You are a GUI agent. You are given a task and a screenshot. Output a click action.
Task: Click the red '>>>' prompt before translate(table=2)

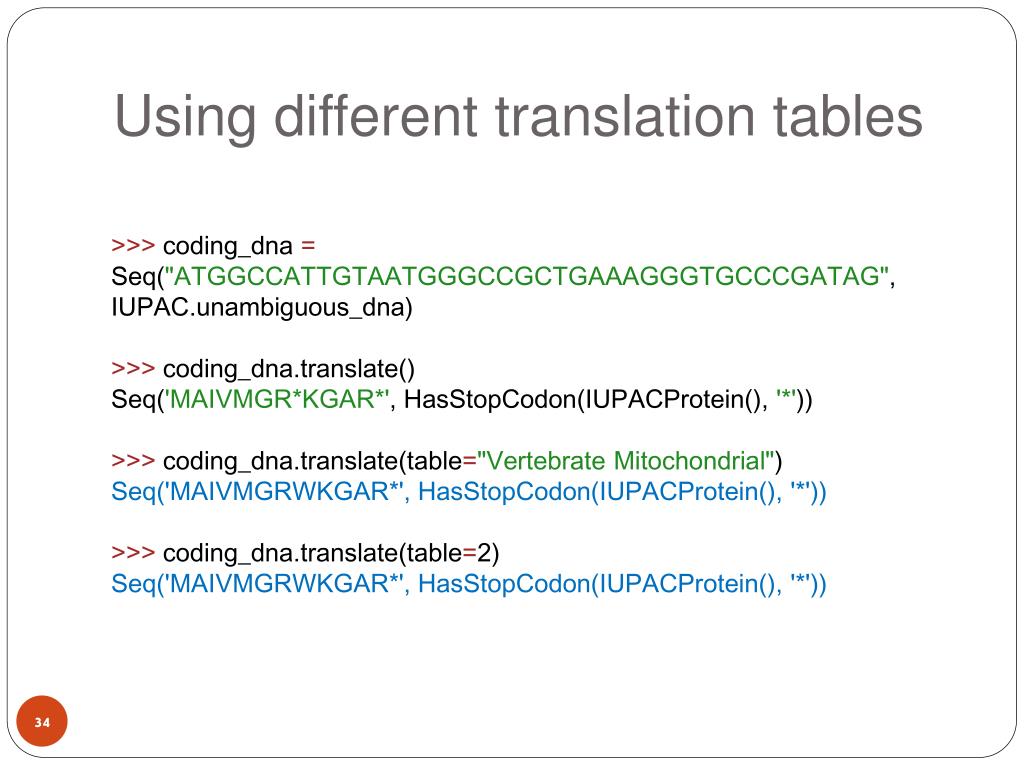(133, 553)
